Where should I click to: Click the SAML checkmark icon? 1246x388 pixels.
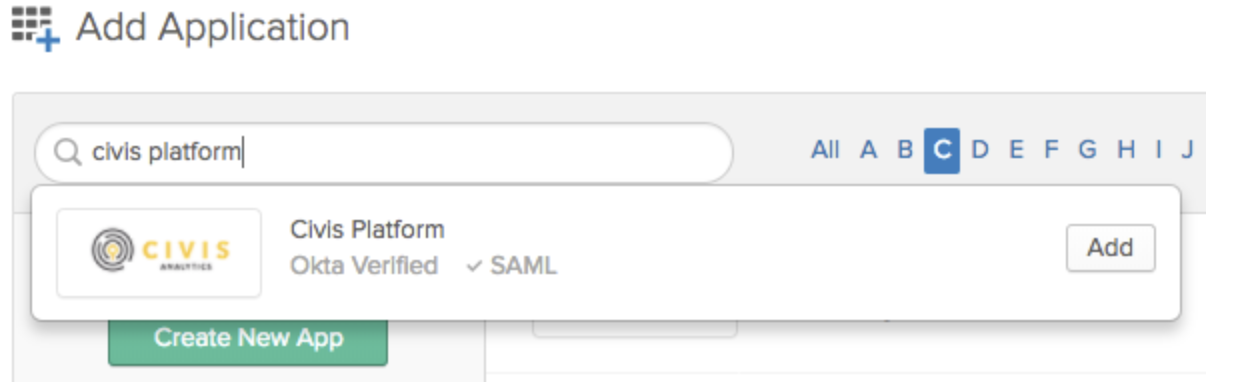pos(475,266)
